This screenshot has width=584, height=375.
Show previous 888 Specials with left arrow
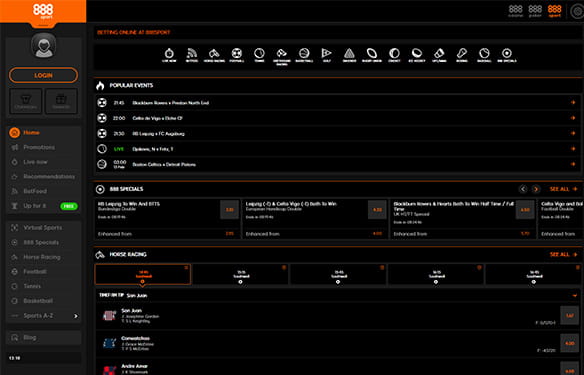point(523,189)
